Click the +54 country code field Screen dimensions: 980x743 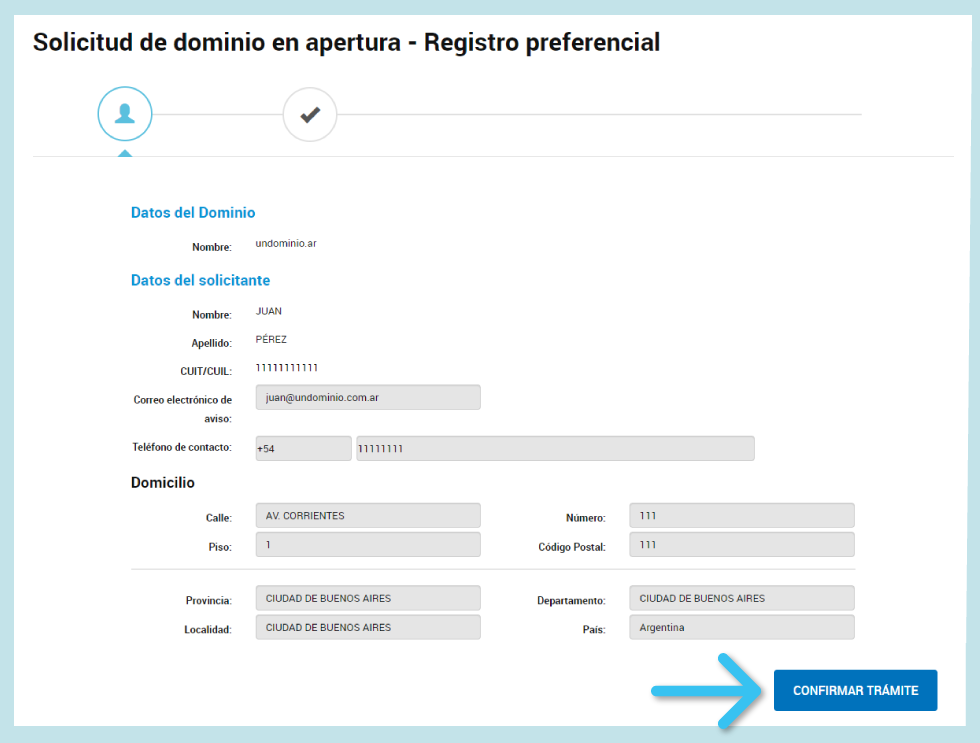click(303, 449)
